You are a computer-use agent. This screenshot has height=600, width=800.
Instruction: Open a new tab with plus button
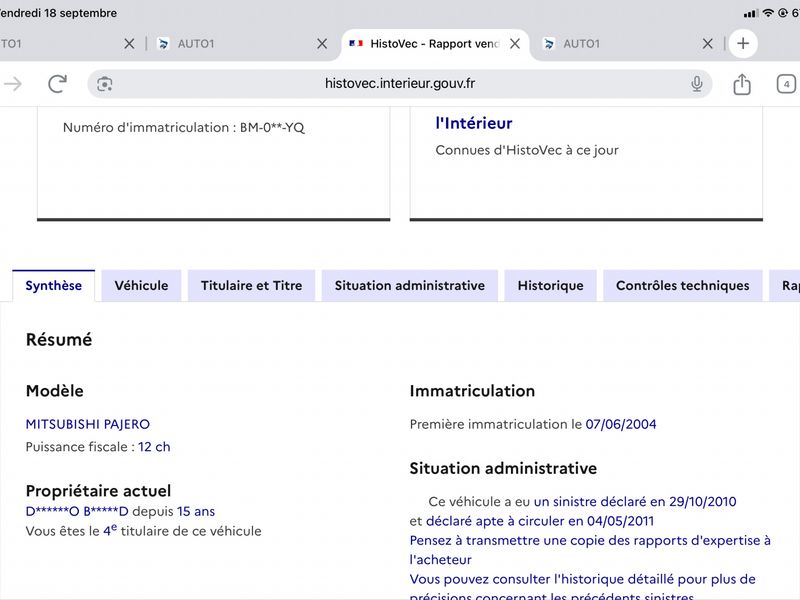pyautogui.click(x=743, y=43)
